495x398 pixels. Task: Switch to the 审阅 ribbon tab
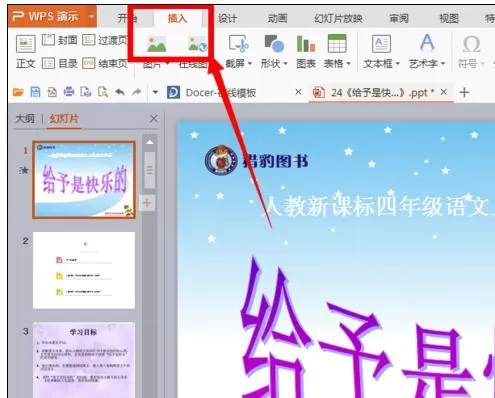pos(399,18)
